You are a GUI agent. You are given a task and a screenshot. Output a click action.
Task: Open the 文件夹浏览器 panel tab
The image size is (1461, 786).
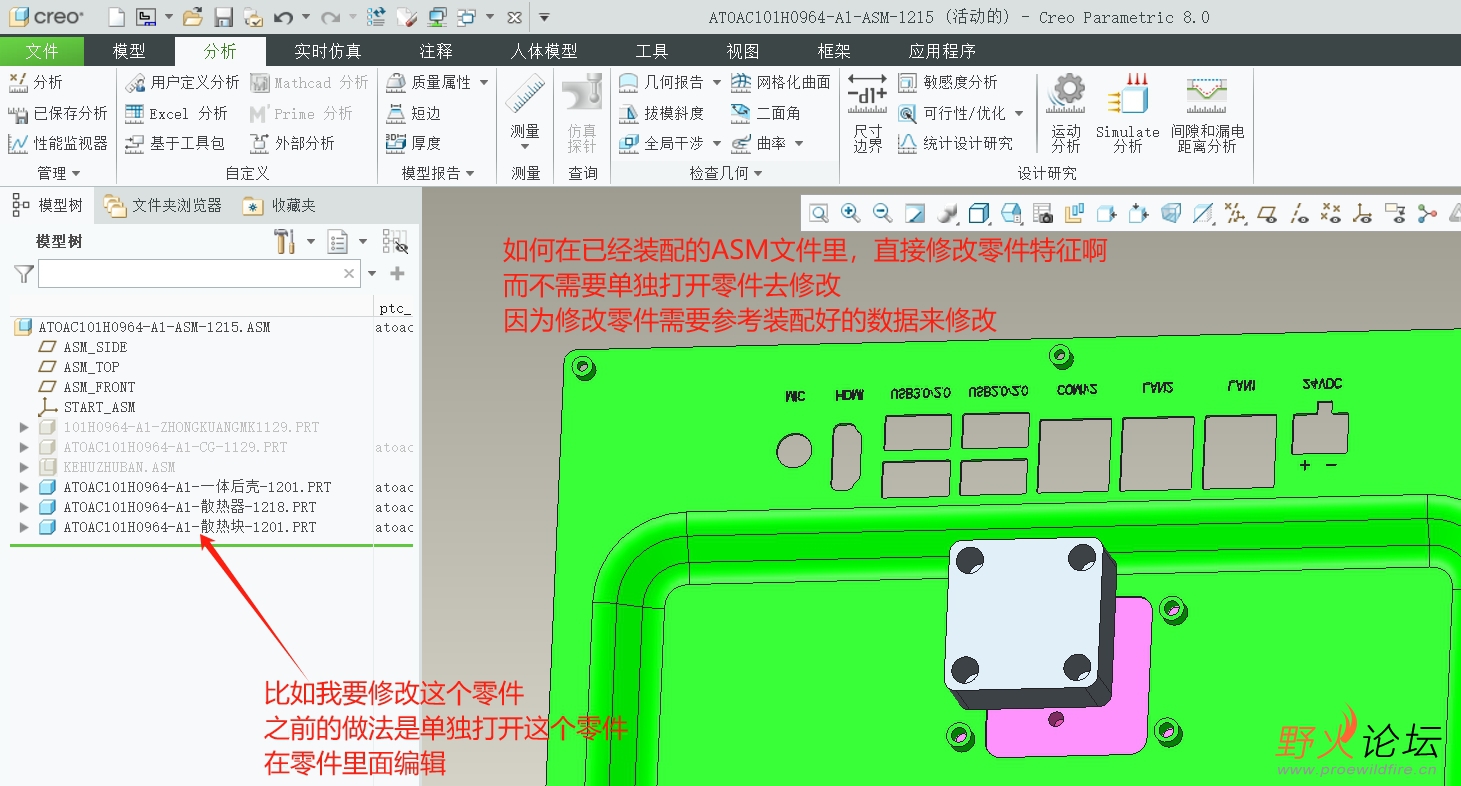[163, 205]
